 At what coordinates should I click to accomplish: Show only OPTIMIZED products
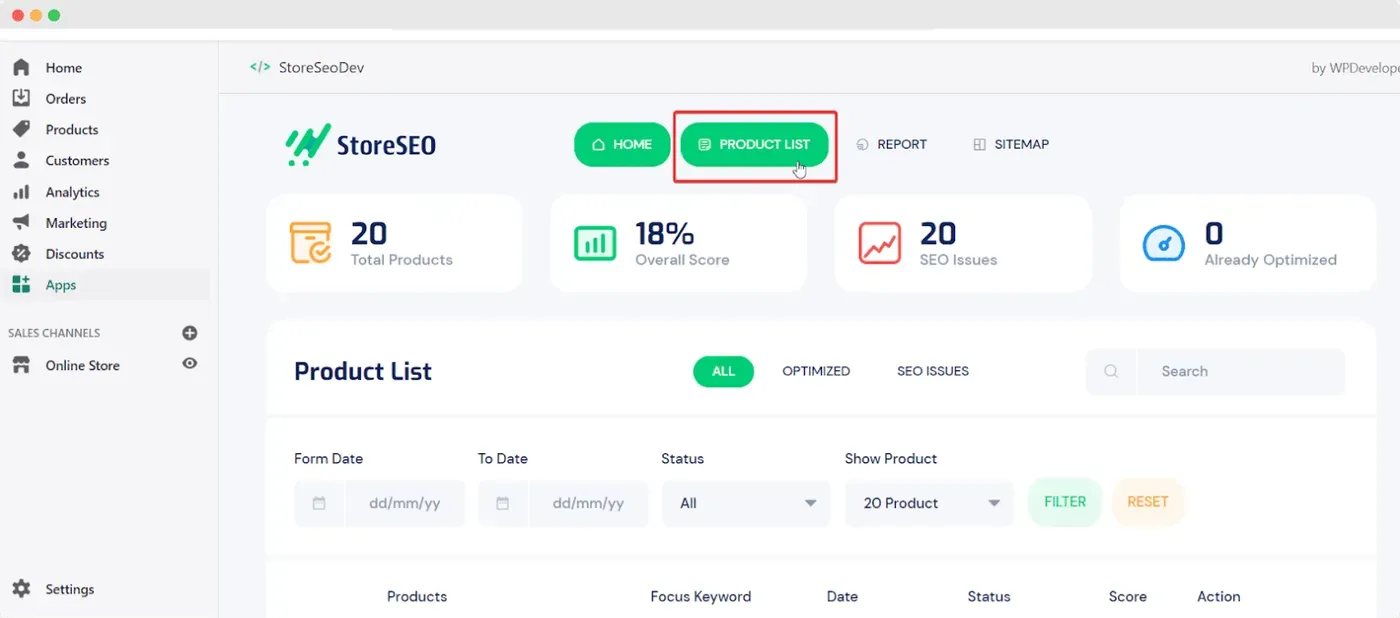point(816,371)
